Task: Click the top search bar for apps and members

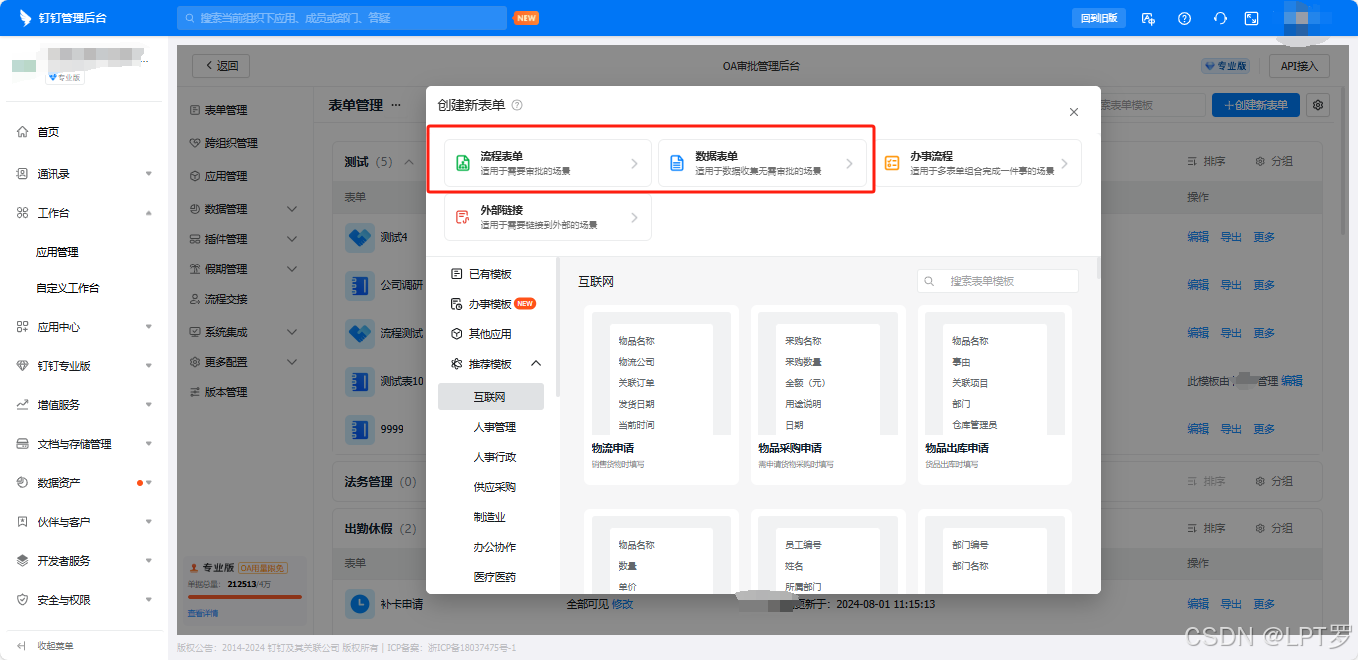Action: [342, 18]
